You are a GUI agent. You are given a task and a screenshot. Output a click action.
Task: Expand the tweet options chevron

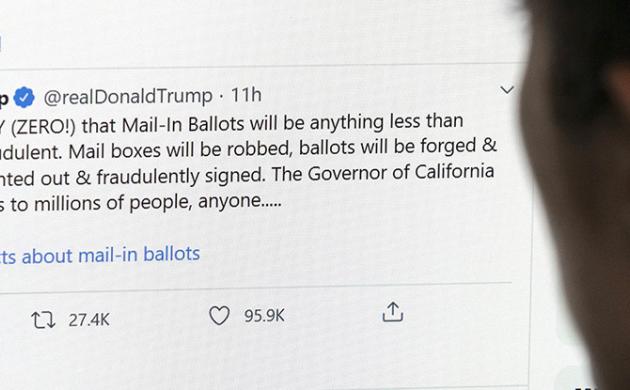(507, 90)
